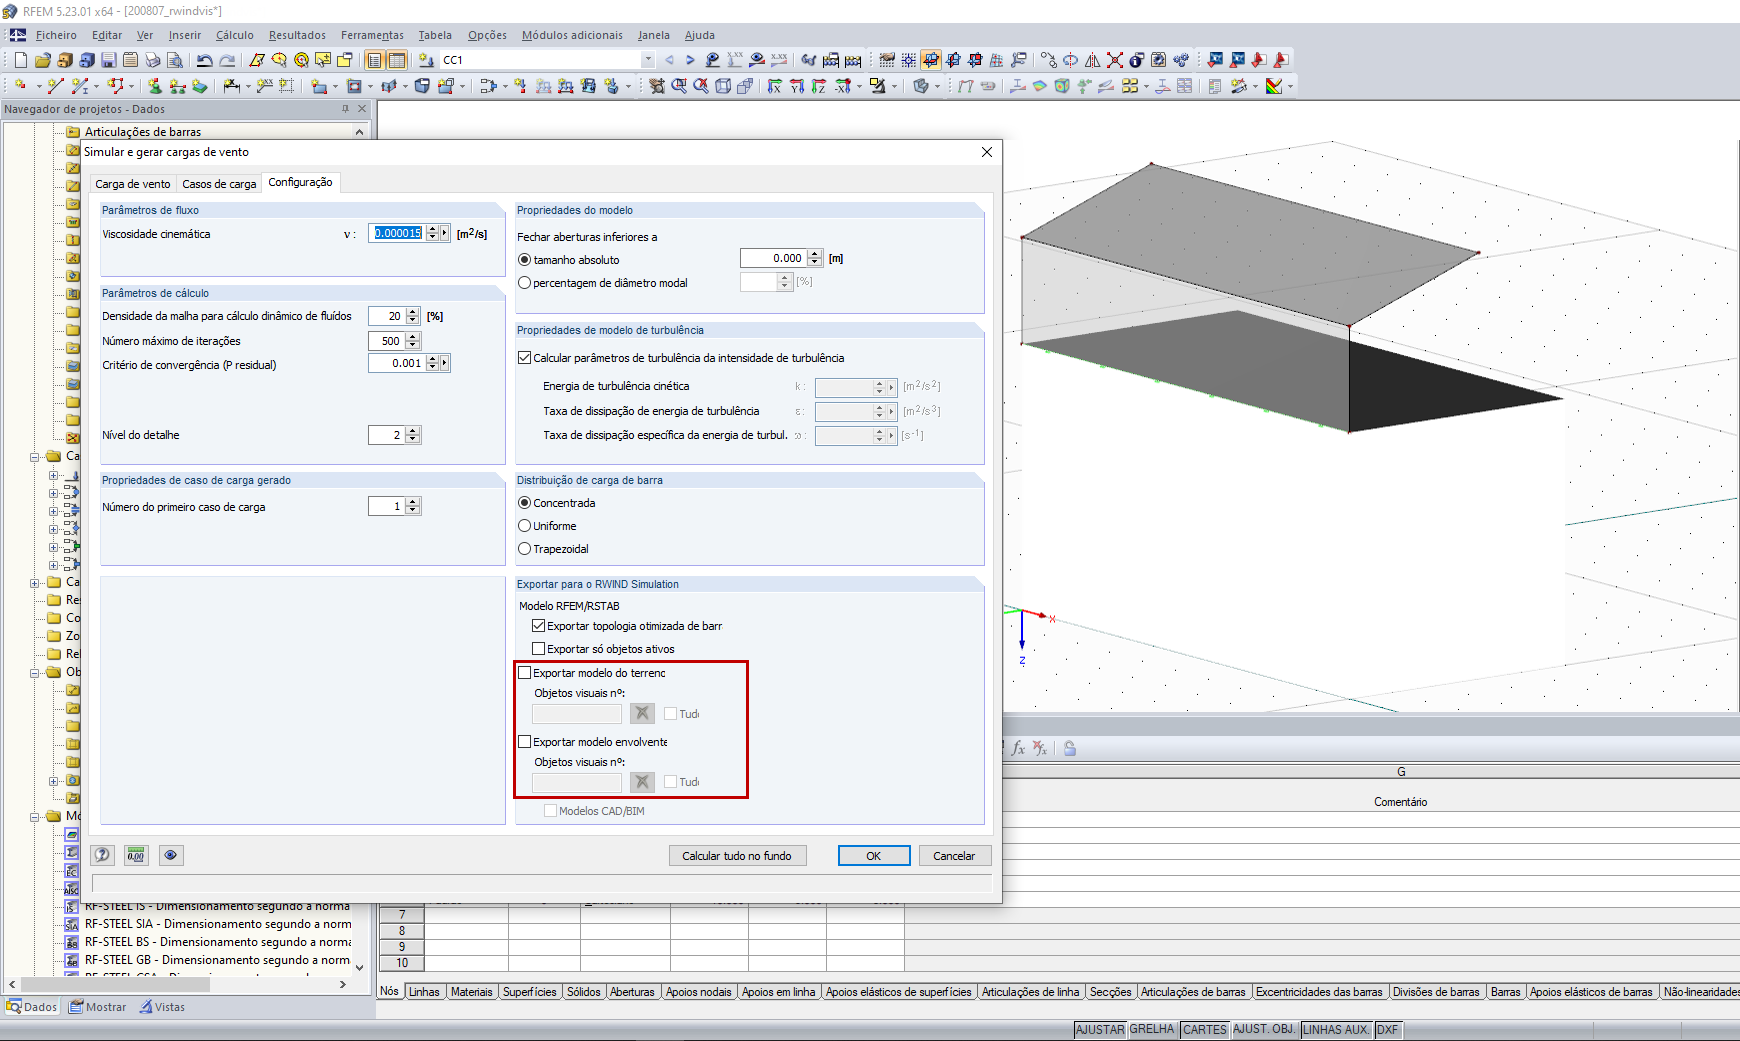Collapse the 'Ob' folder in navigator tree
Viewport: 1740px width, 1041px height.
(x=34, y=672)
